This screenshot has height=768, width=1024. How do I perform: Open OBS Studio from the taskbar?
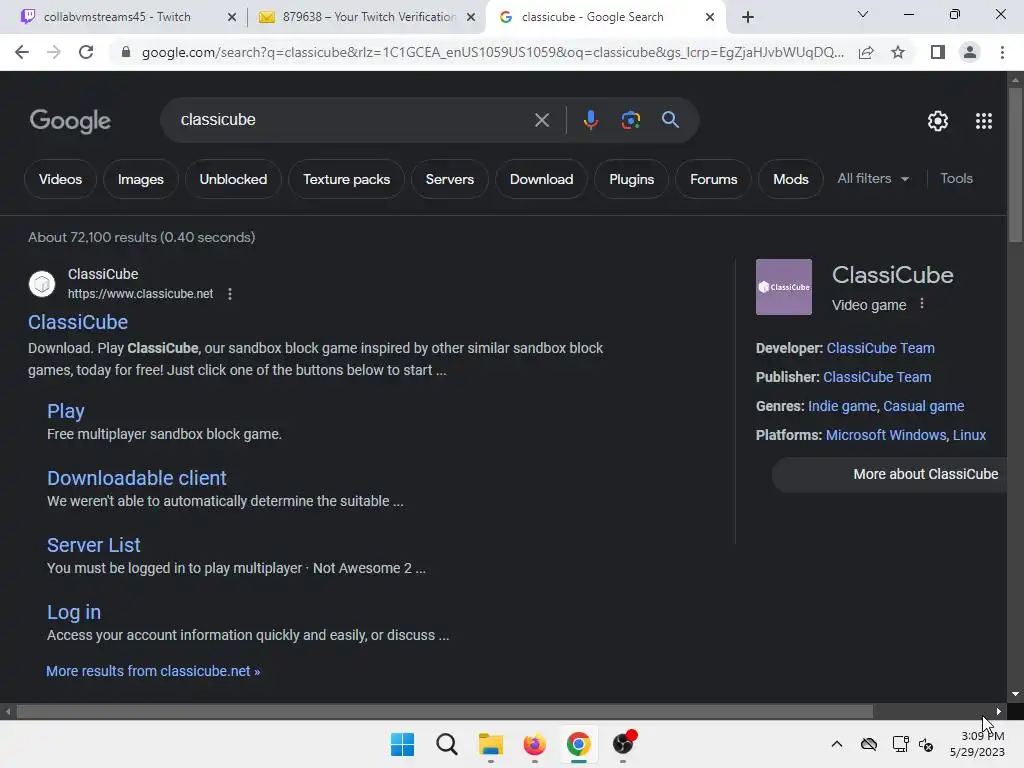click(623, 744)
